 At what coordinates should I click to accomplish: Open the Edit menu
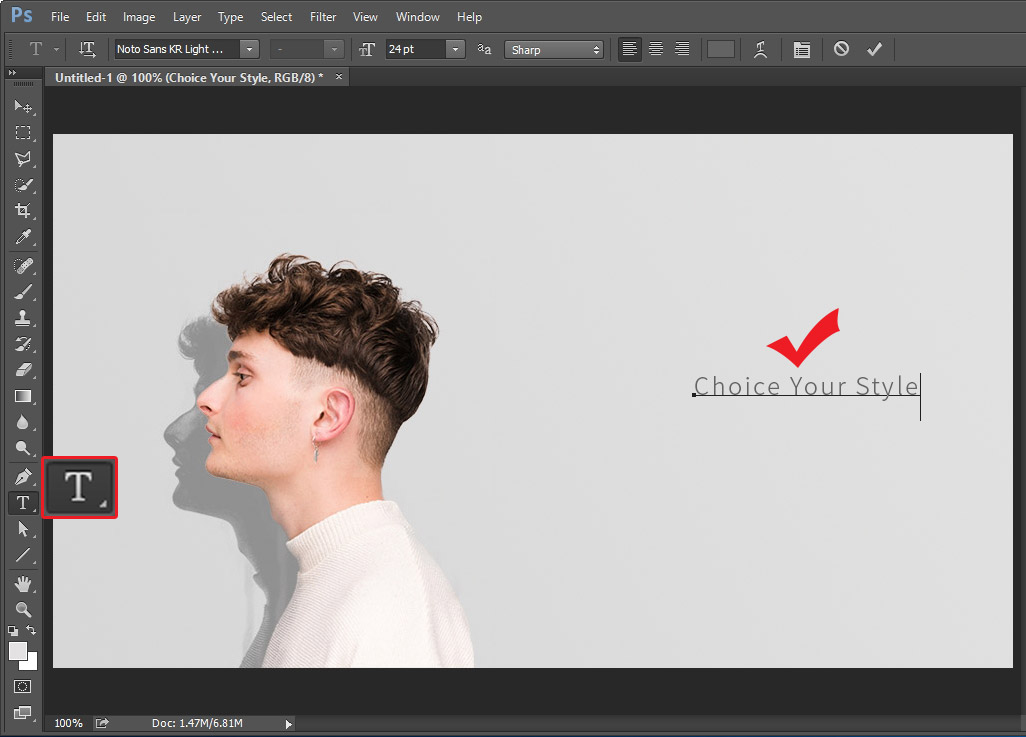click(x=96, y=17)
